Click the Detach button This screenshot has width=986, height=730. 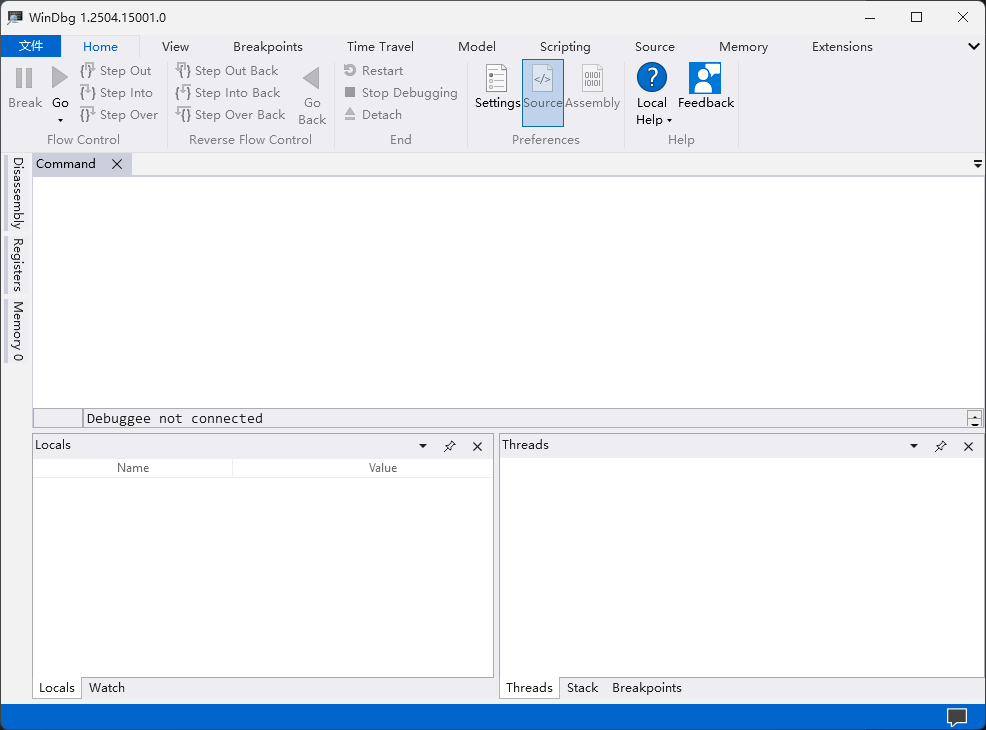373,114
